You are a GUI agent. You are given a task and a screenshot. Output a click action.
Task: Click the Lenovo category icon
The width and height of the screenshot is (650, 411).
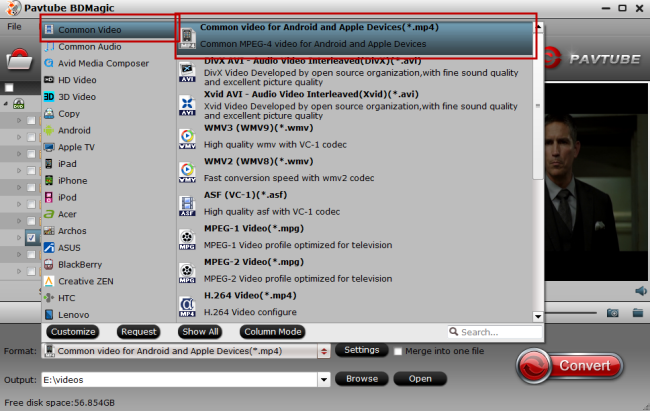click(x=49, y=314)
